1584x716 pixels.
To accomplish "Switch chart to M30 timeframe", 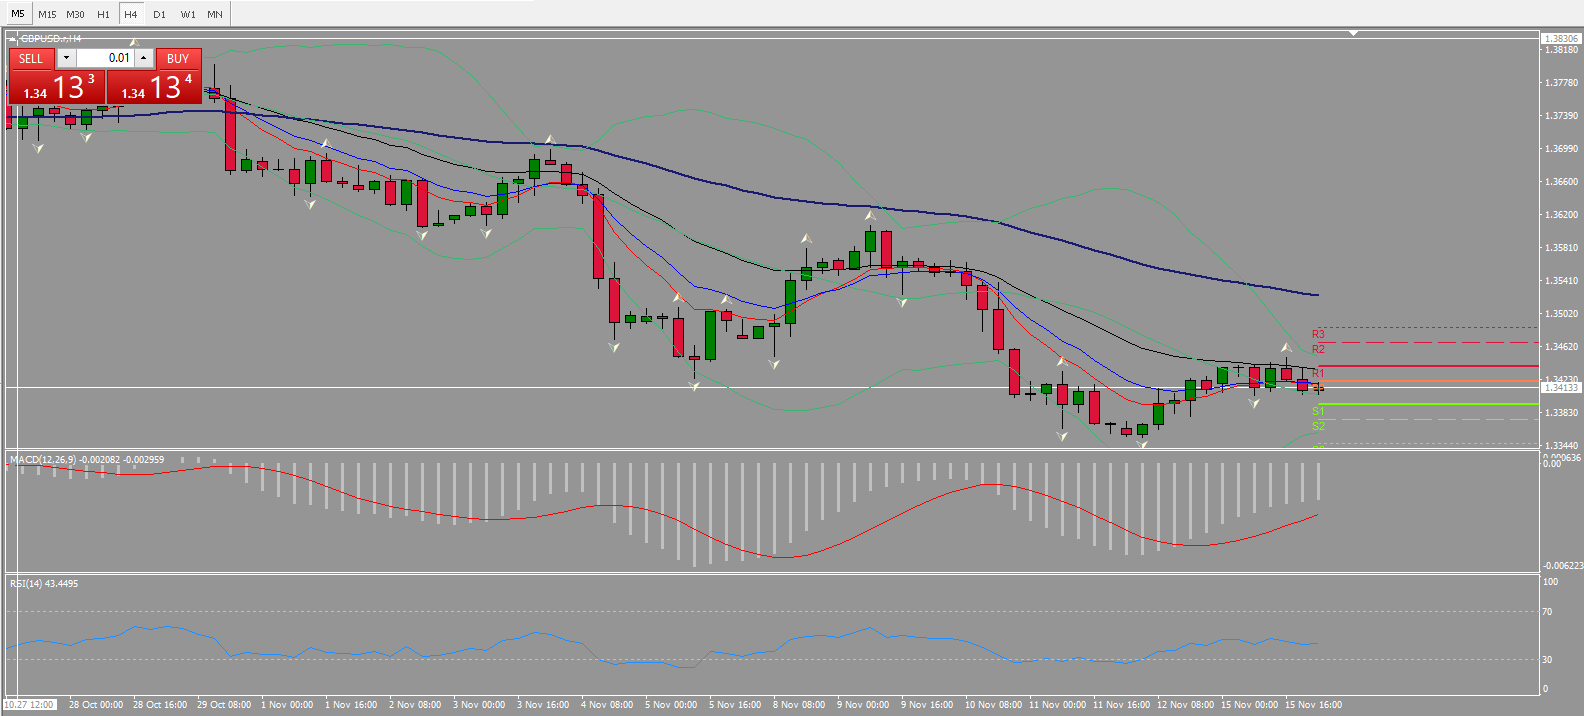I will 75,14.
